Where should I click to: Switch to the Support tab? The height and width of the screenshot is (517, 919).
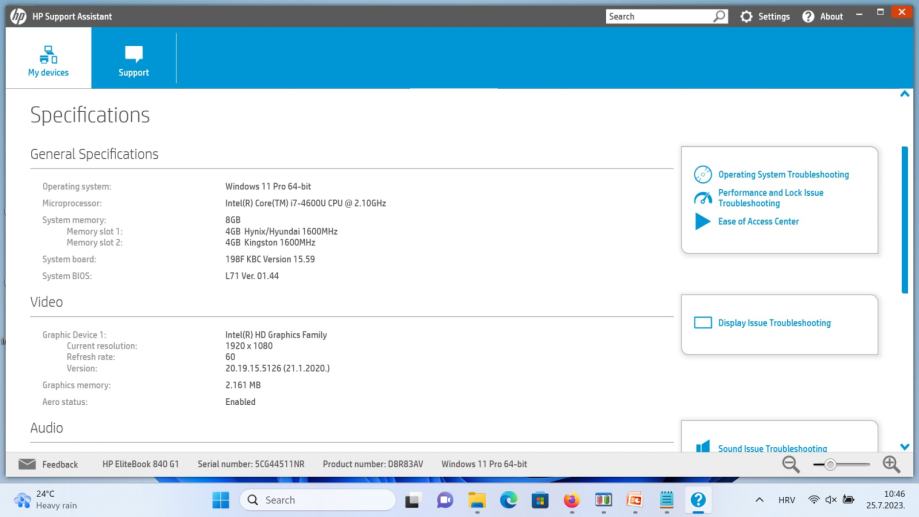tap(134, 59)
